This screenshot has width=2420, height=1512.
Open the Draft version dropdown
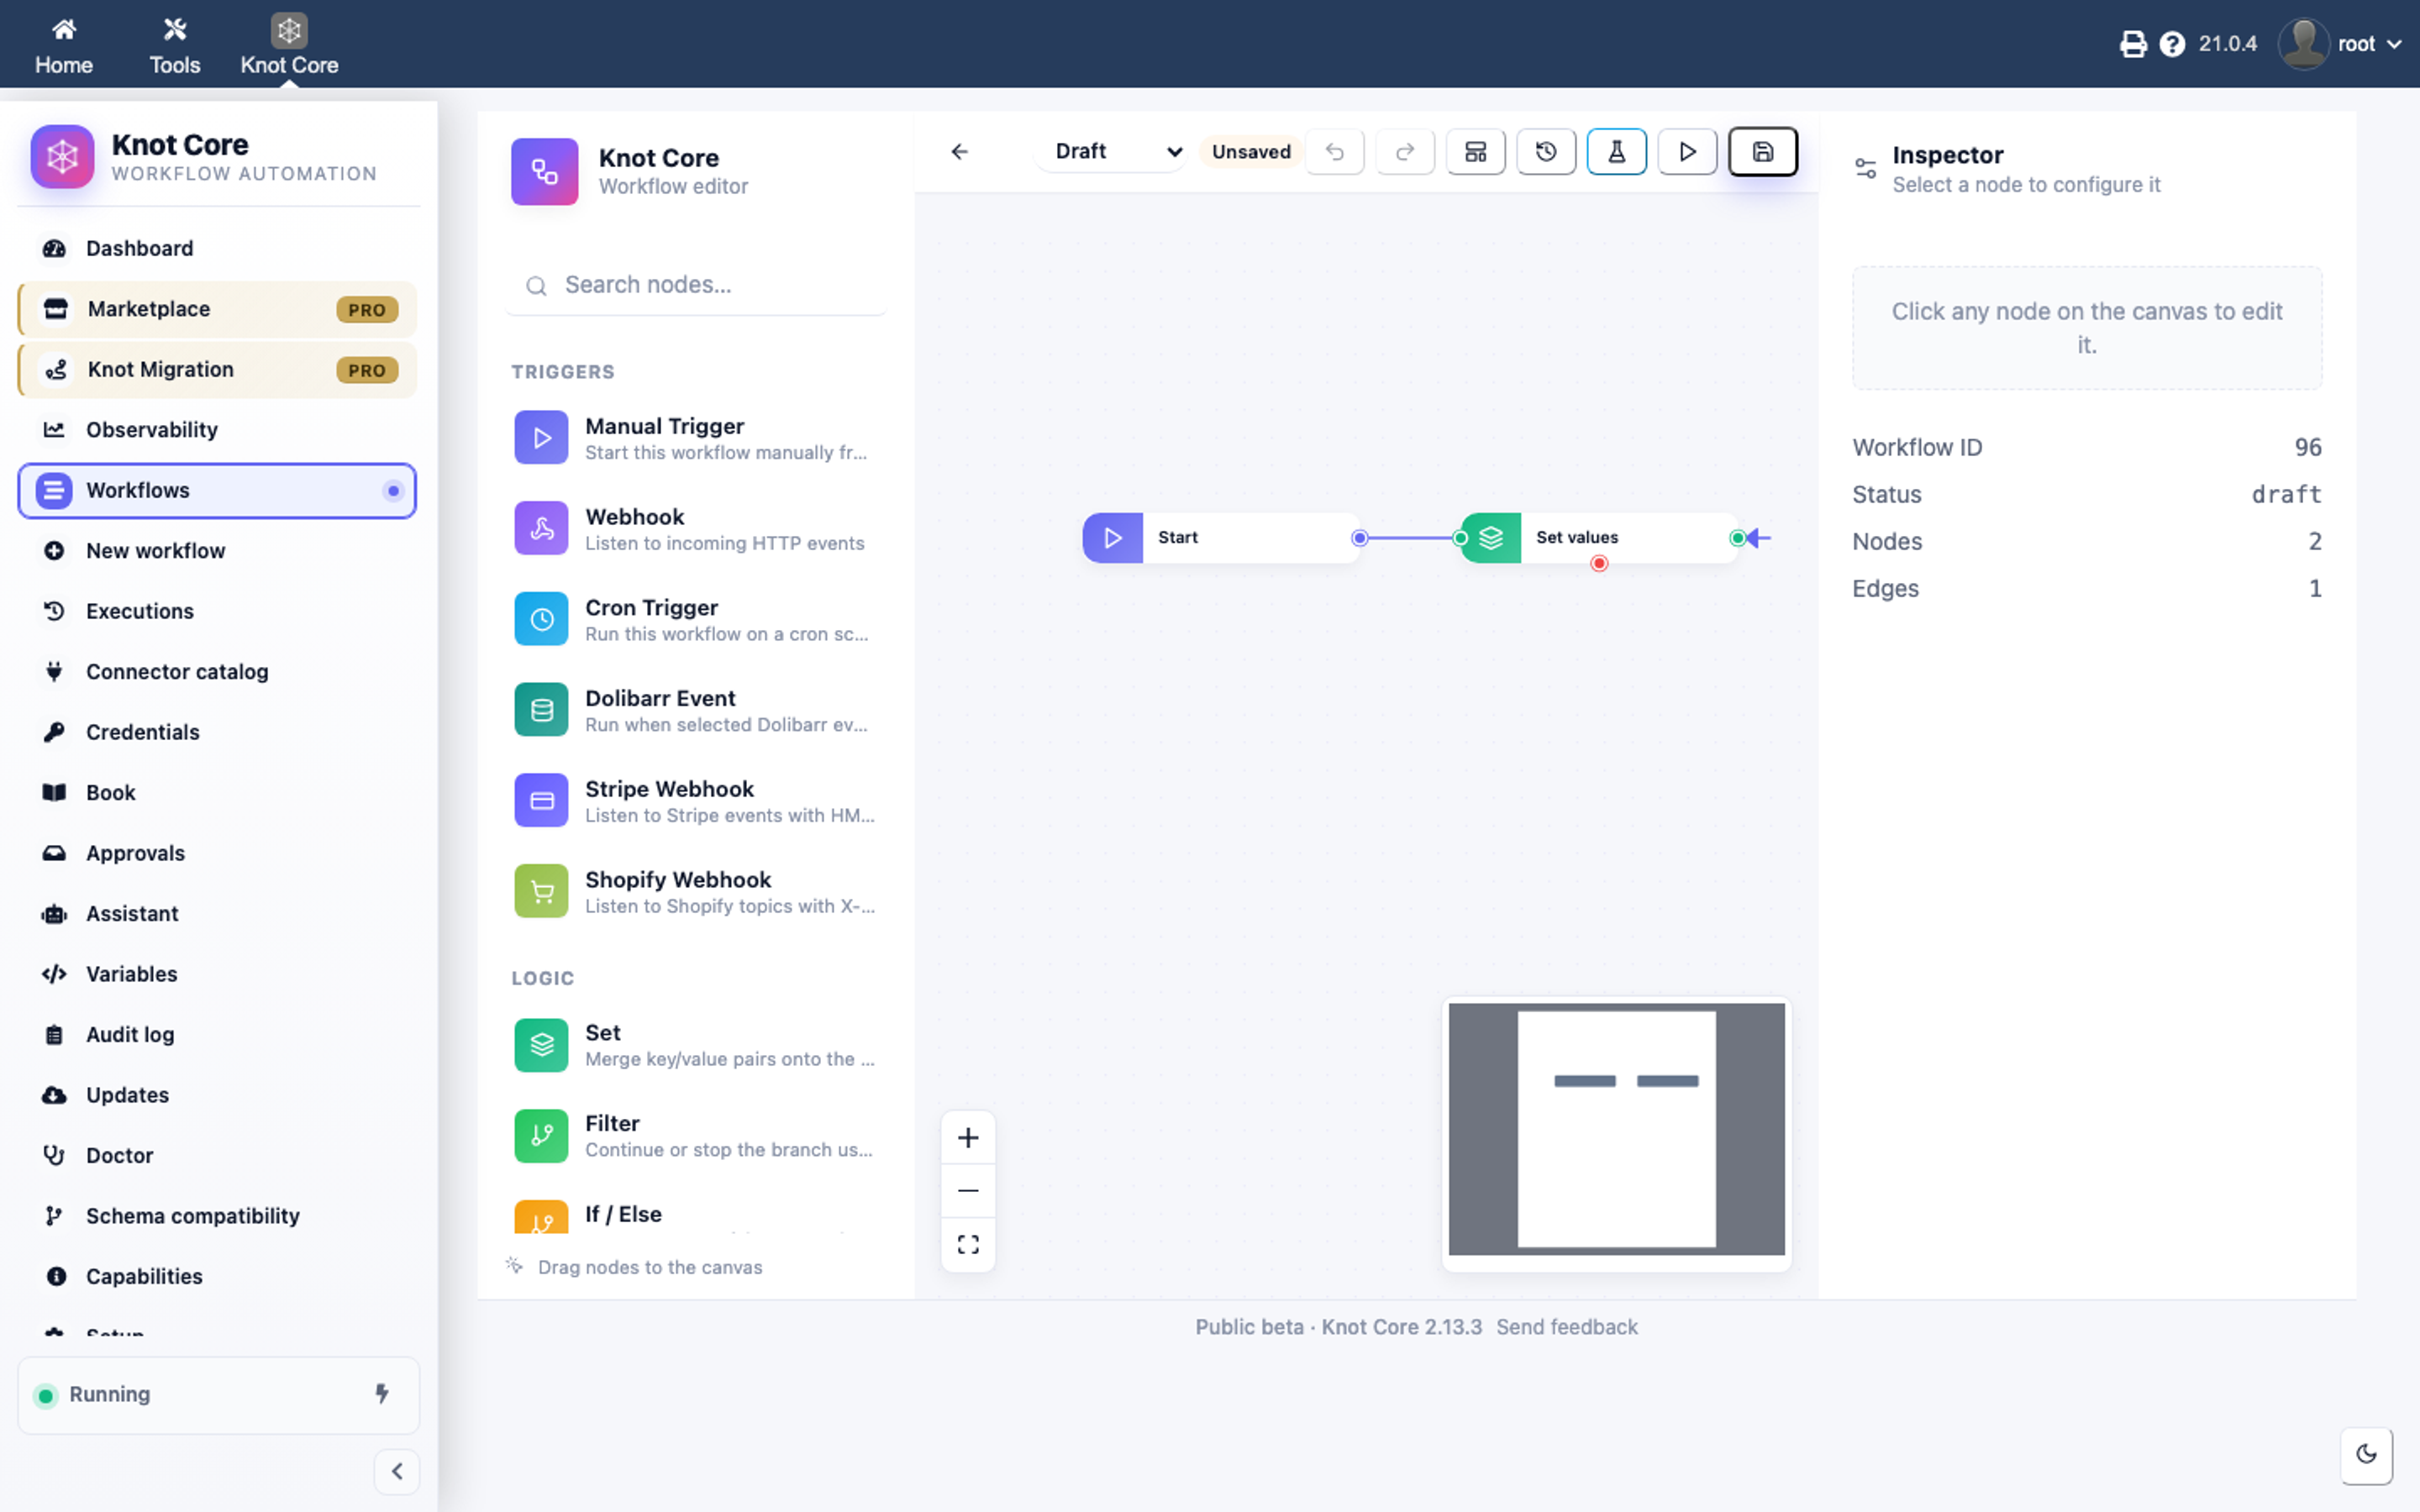click(x=1111, y=152)
